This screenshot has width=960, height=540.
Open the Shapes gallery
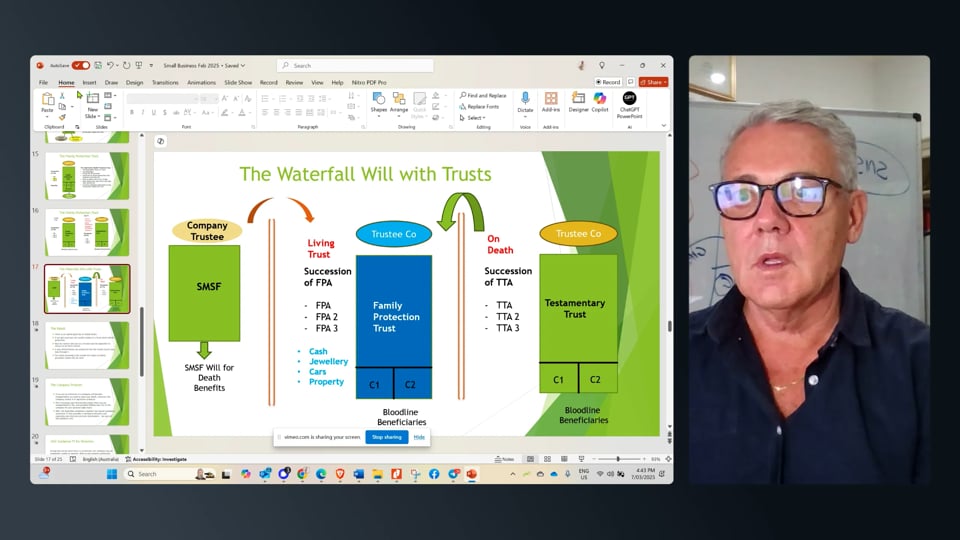point(379,103)
